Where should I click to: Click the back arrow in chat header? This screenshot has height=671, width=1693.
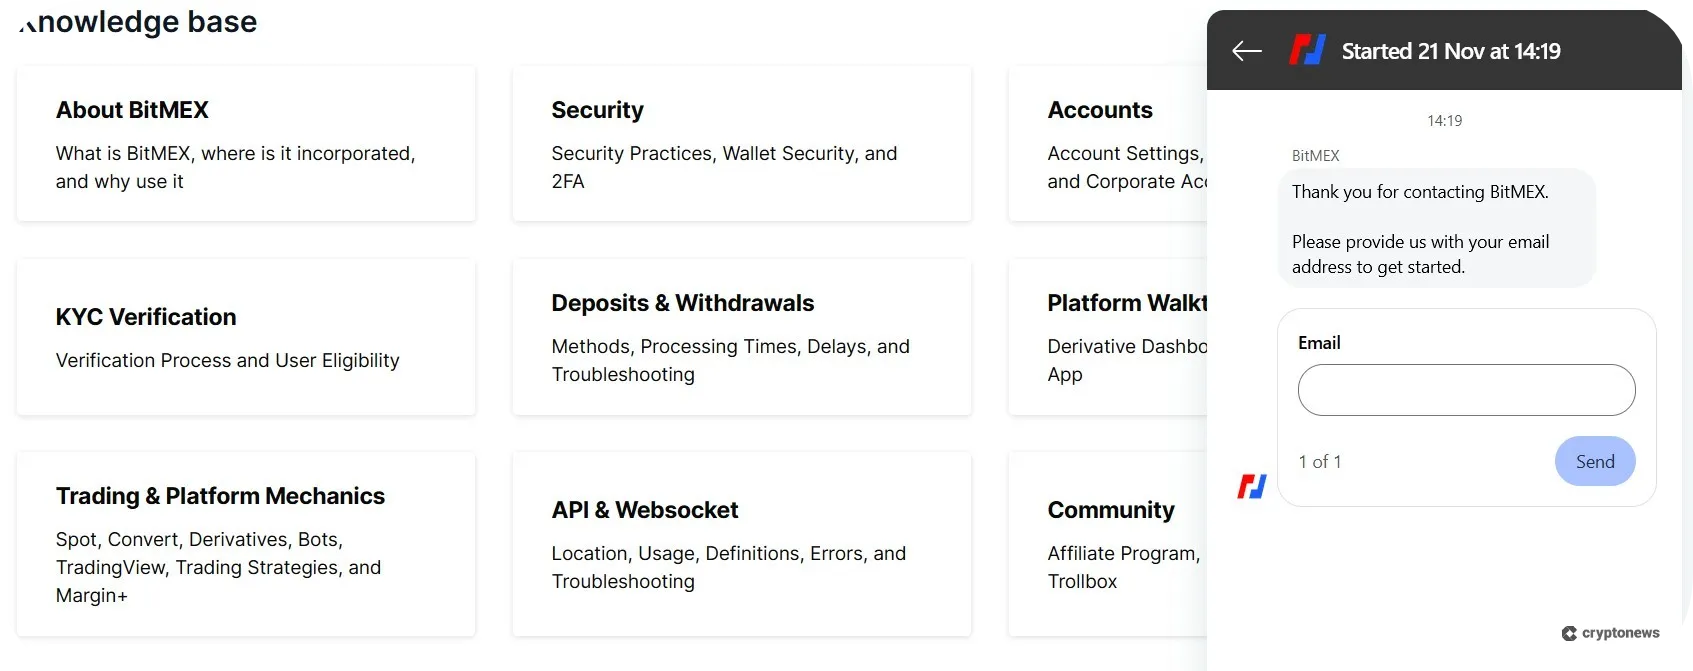pos(1247,51)
